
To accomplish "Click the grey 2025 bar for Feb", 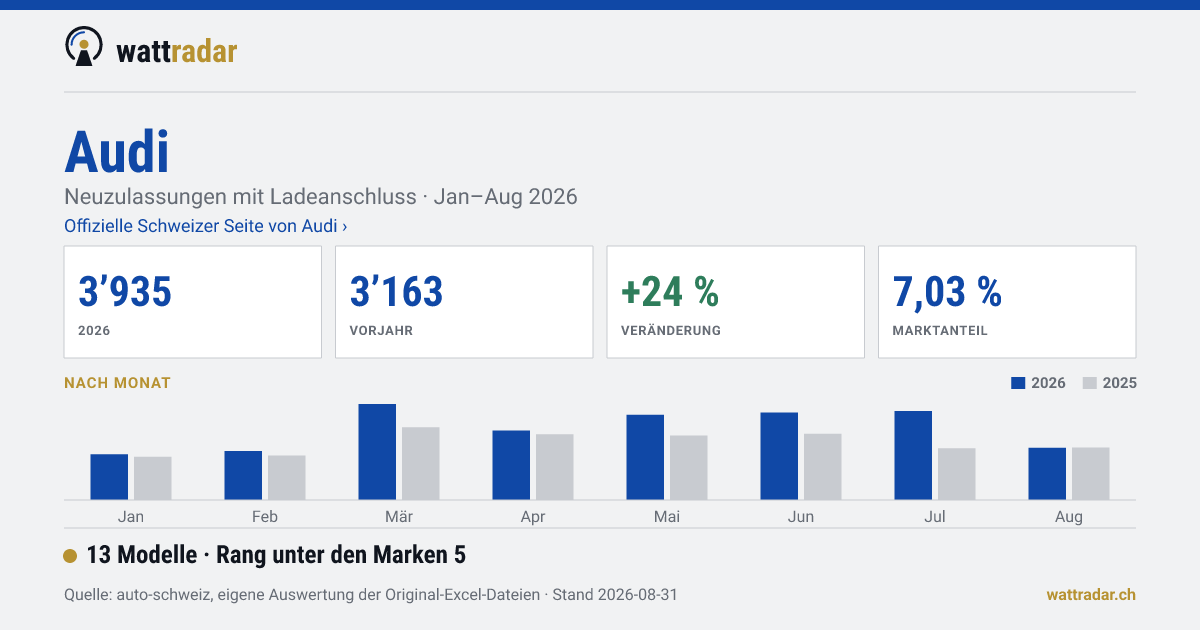I will click(x=287, y=478).
